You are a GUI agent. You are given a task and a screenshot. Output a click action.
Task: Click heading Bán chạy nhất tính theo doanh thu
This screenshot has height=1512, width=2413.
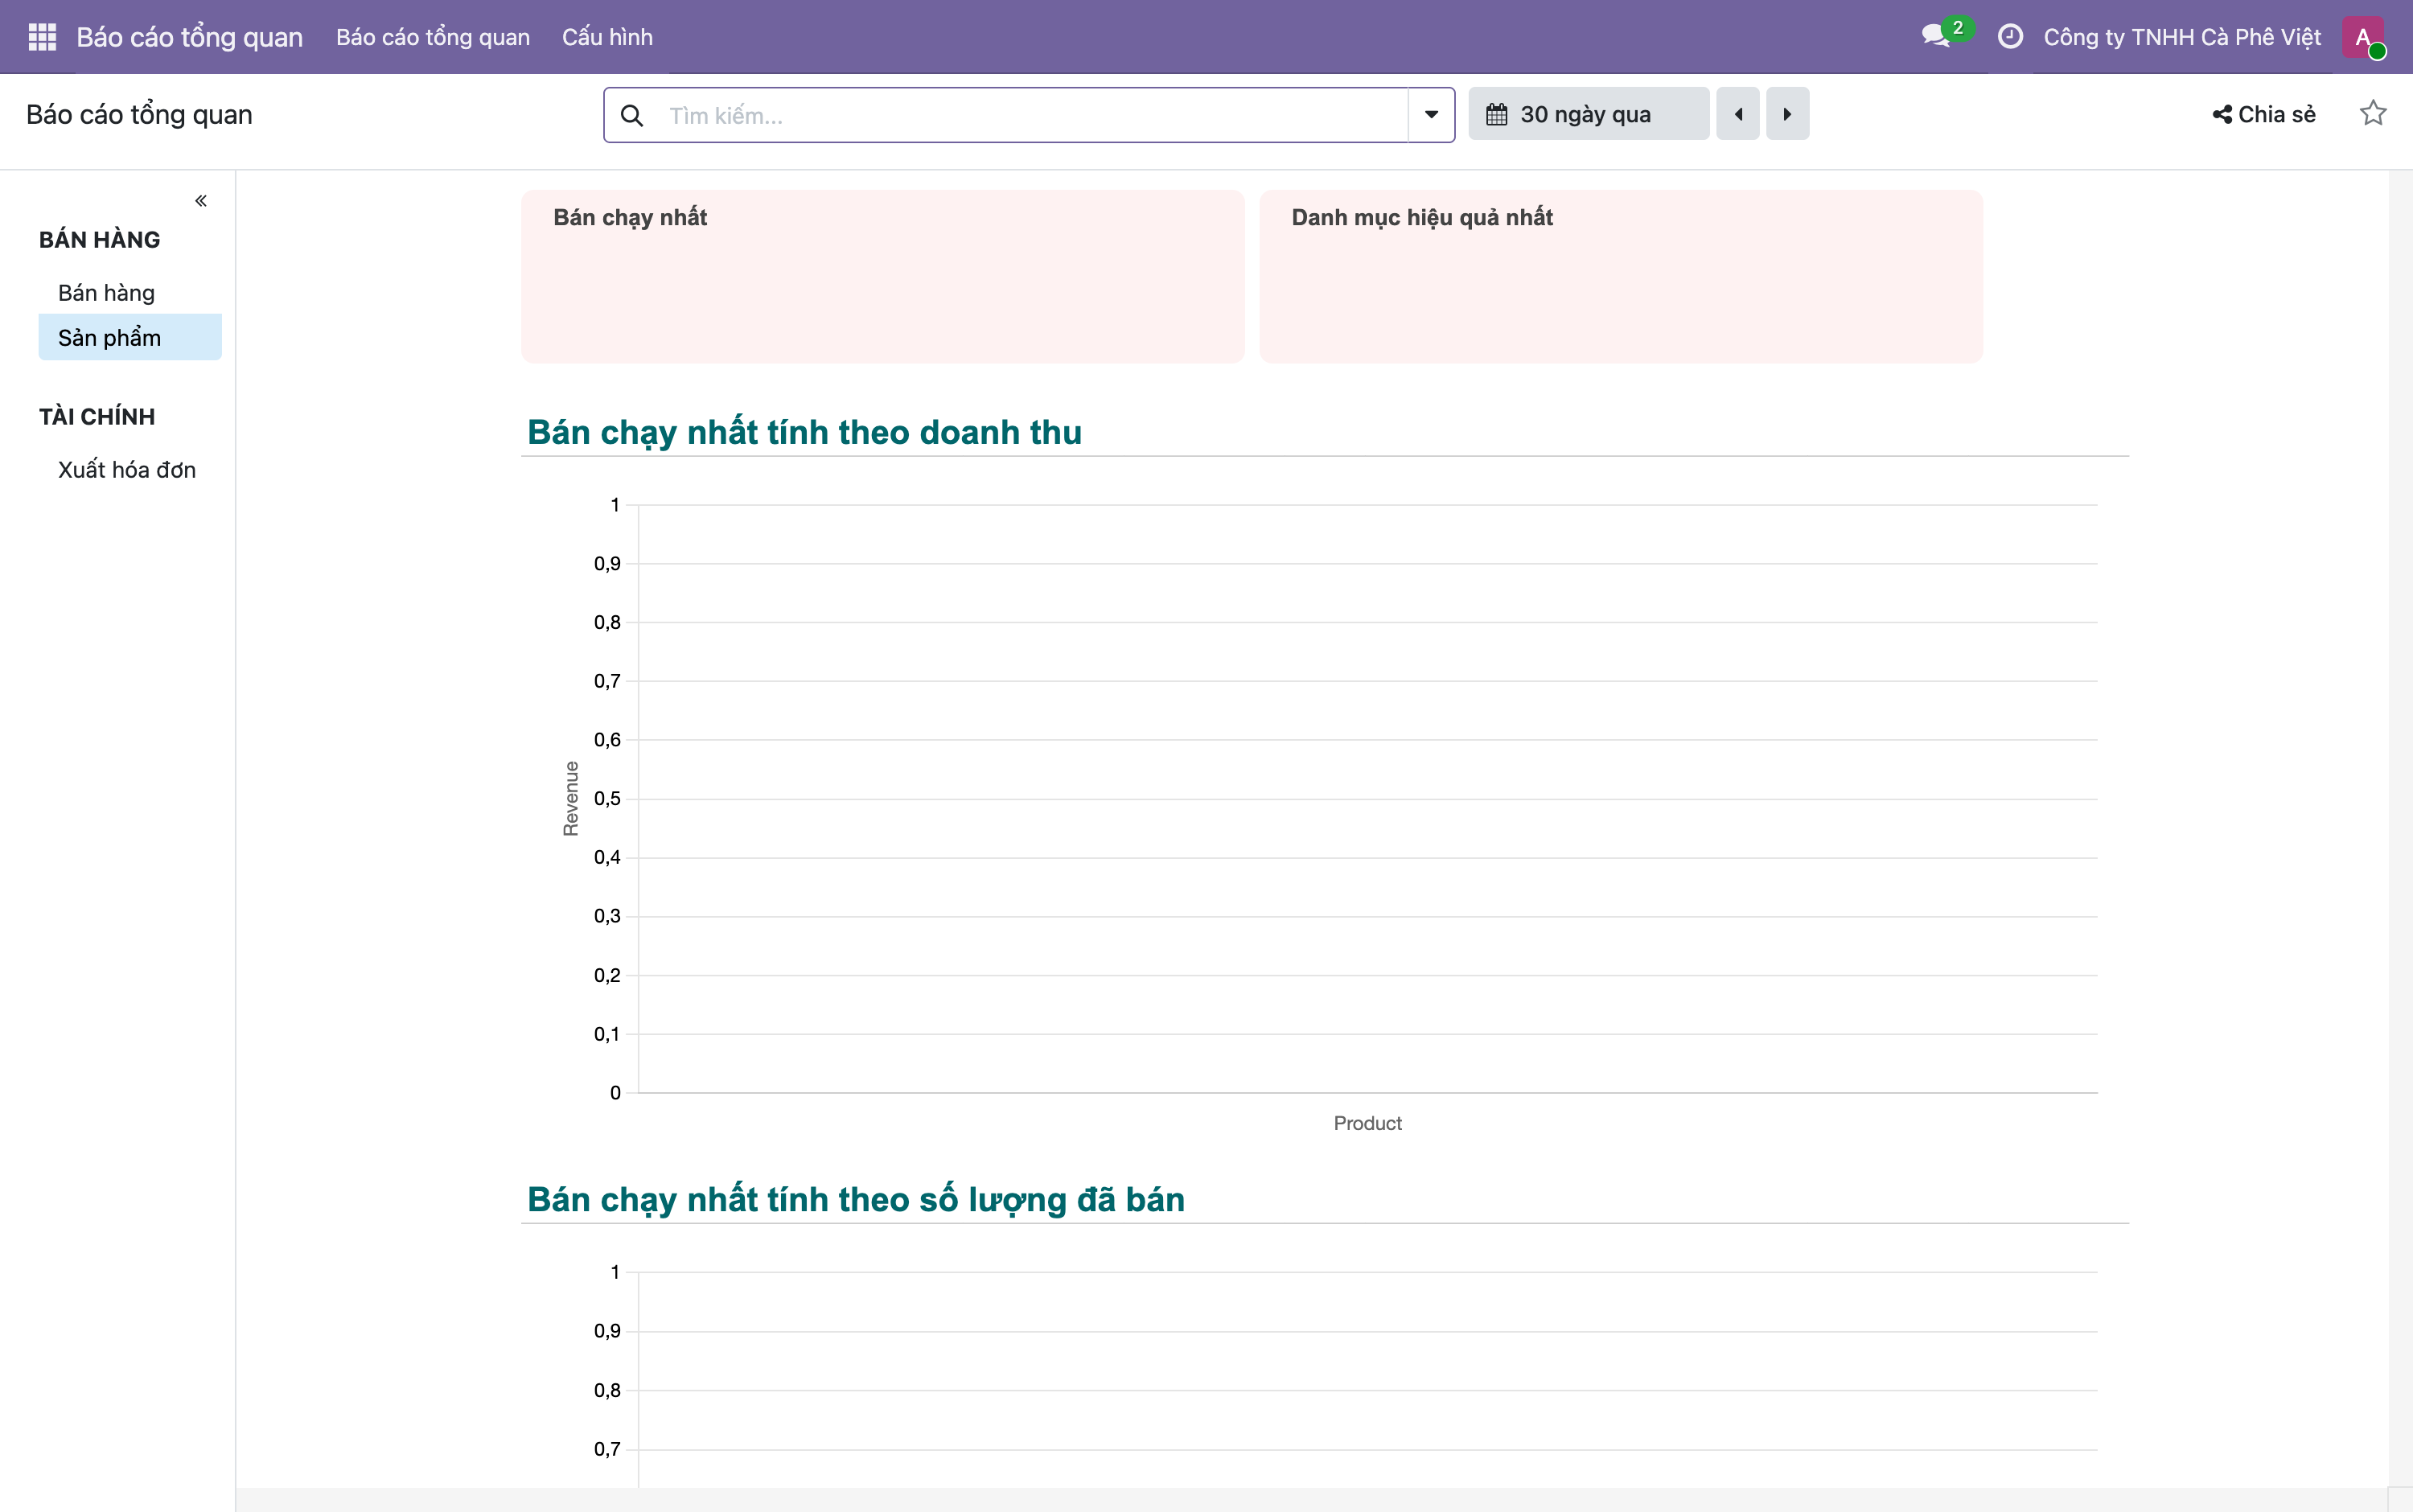click(x=805, y=432)
